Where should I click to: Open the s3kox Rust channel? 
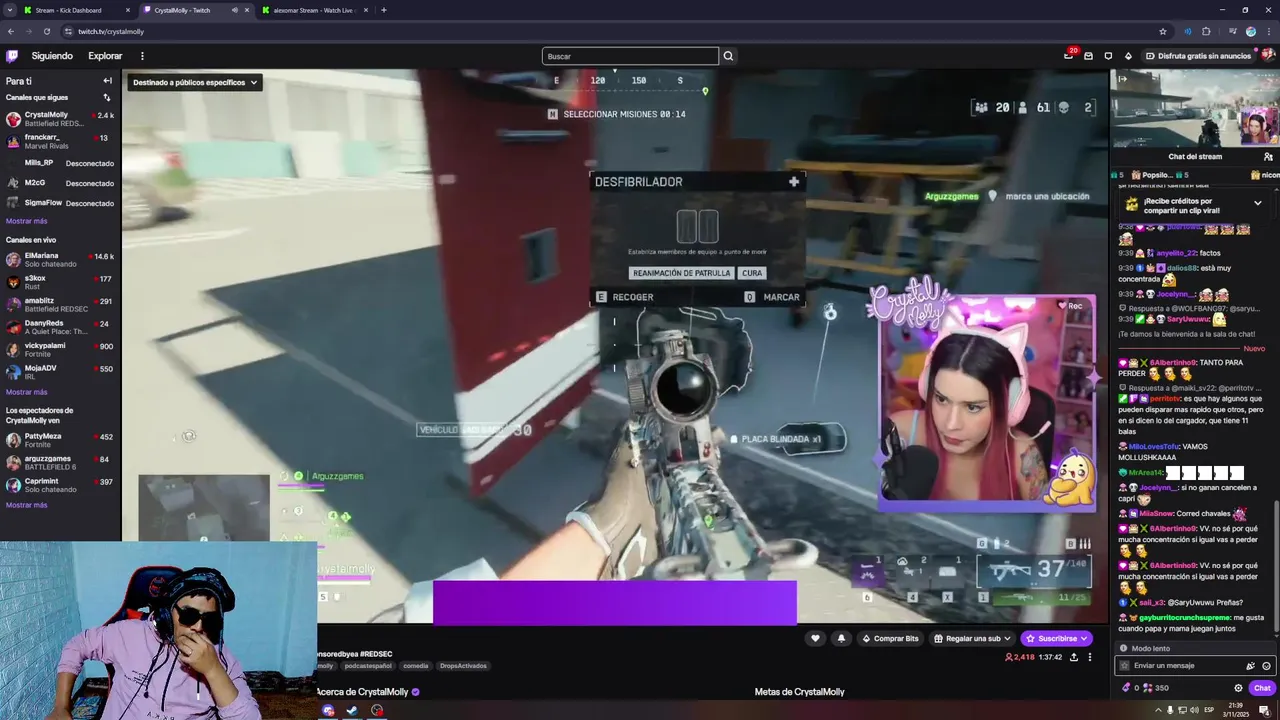tap(60, 282)
